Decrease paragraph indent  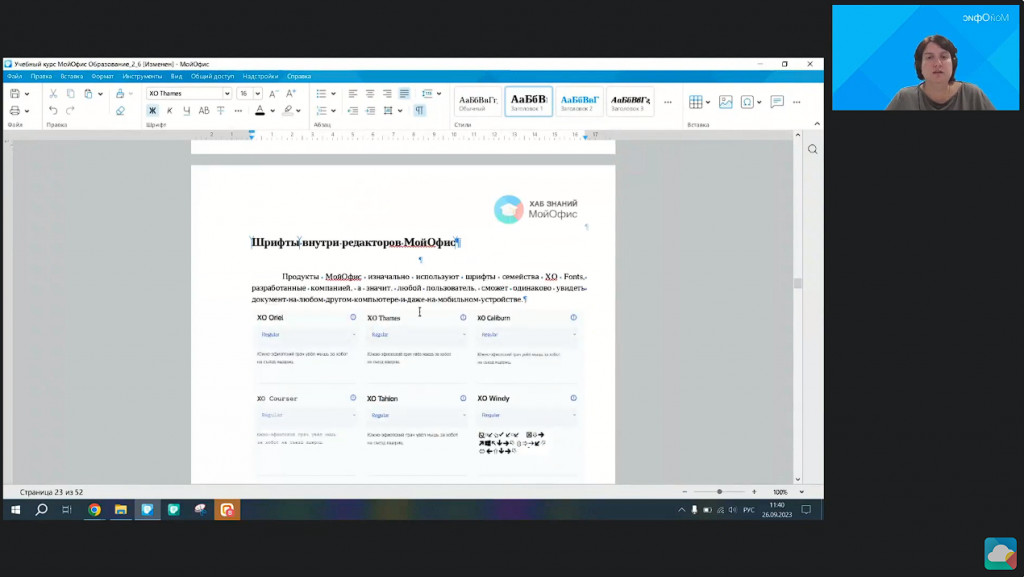pyautogui.click(x=353, y=110)
